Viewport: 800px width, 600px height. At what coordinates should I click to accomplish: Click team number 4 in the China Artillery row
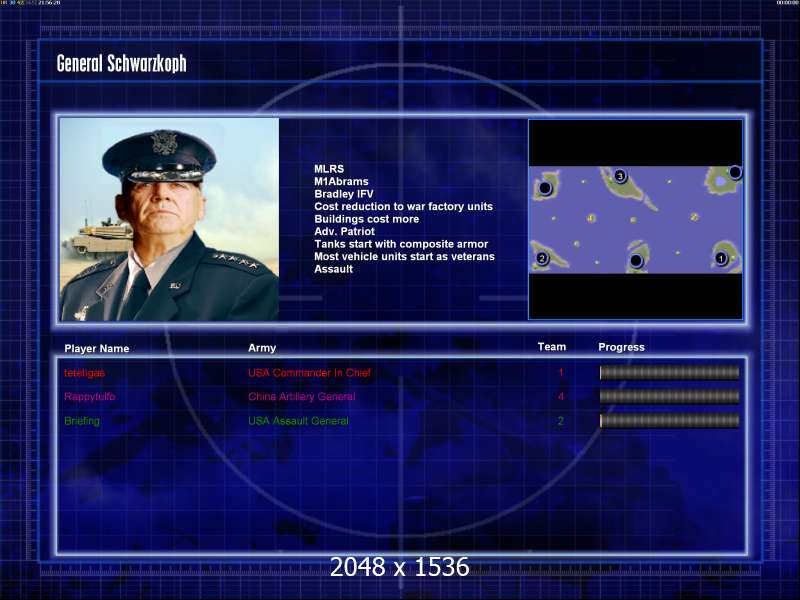(561, 396)
